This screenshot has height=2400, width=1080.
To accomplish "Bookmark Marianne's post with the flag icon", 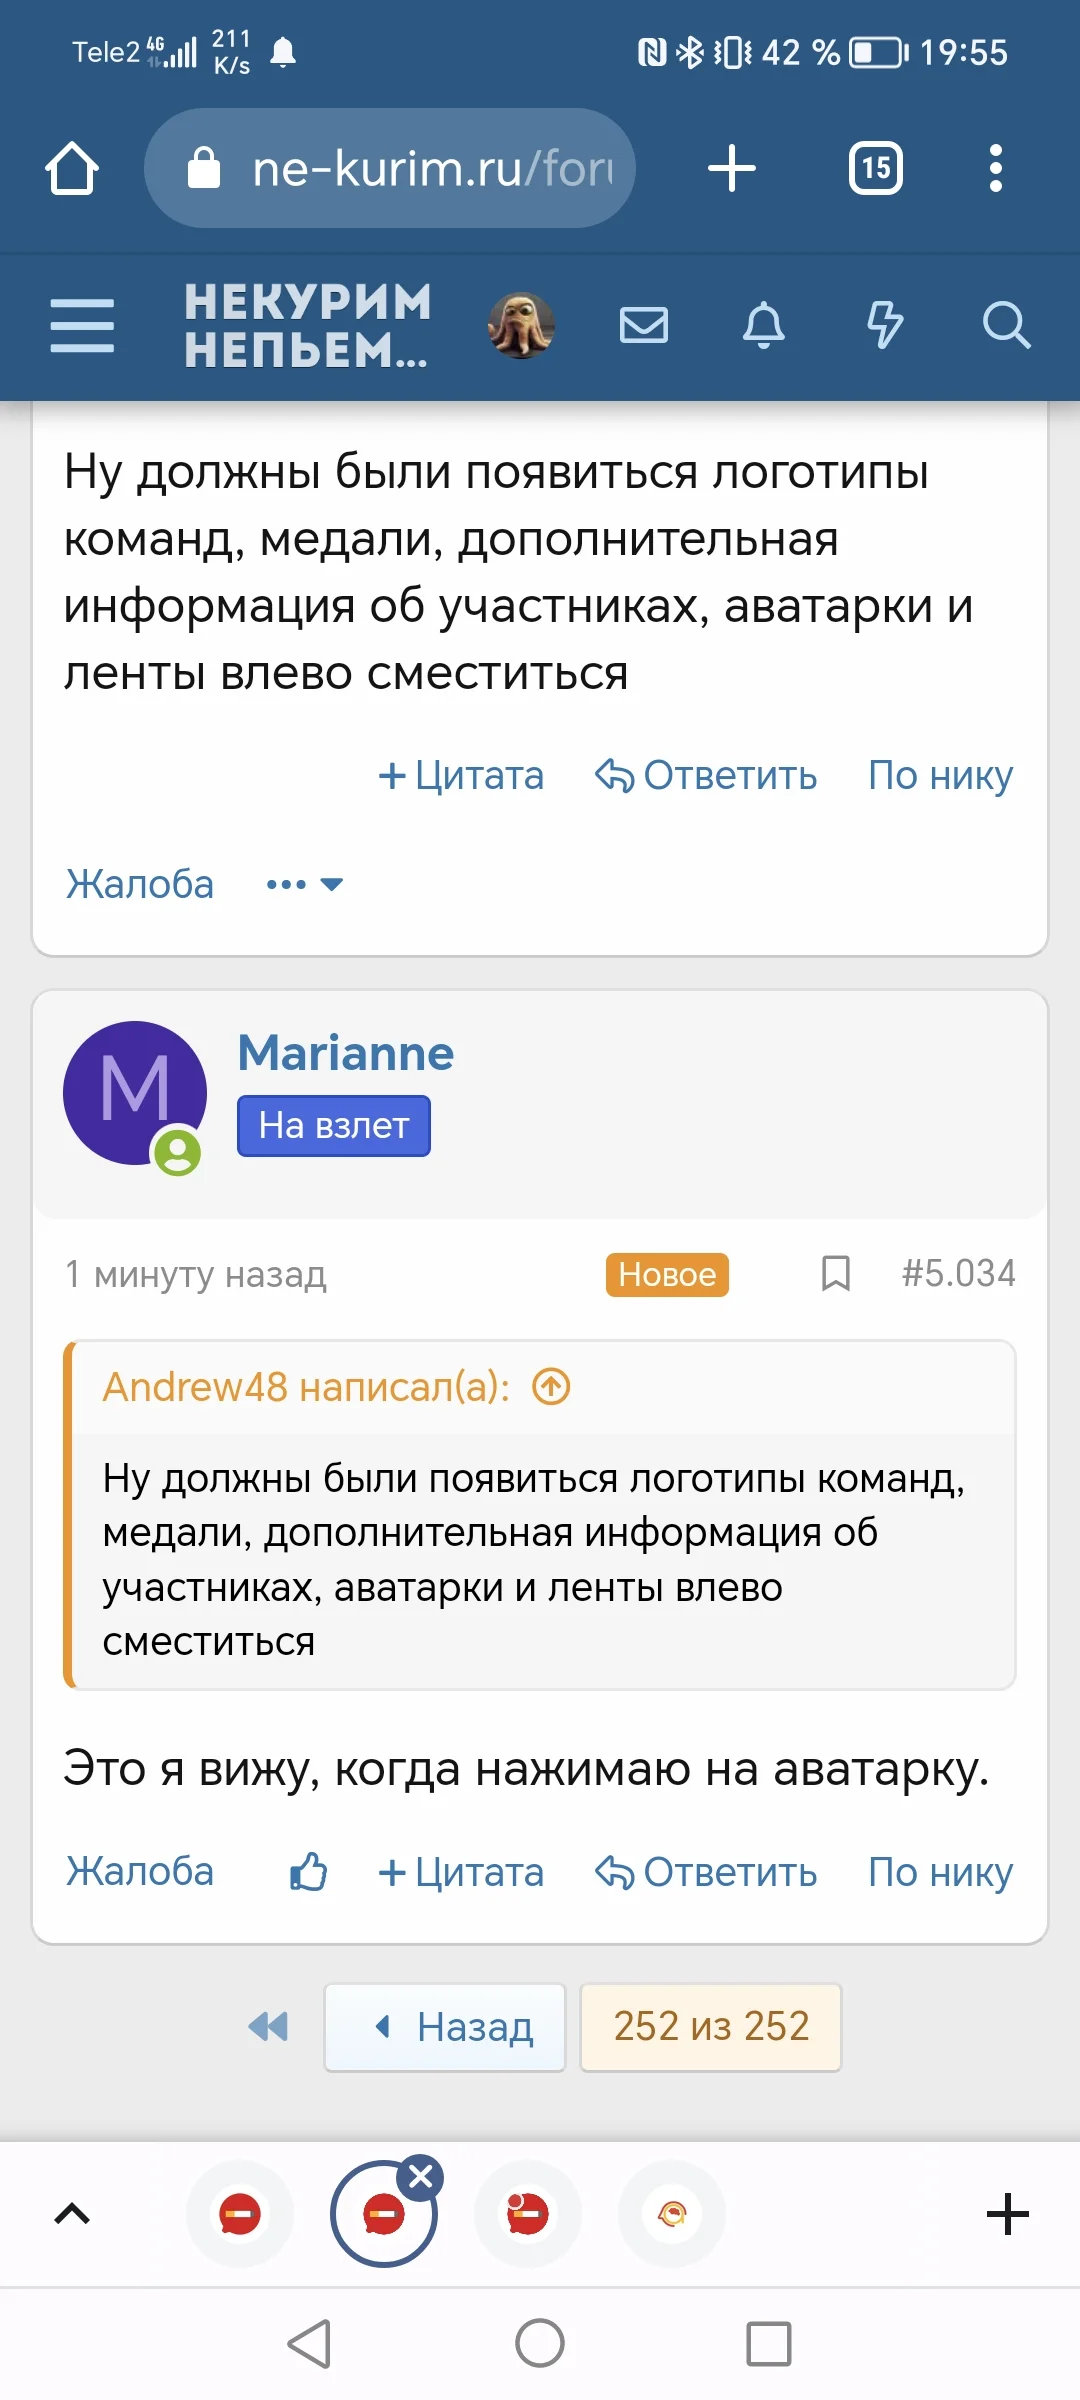I will 836,1273.
